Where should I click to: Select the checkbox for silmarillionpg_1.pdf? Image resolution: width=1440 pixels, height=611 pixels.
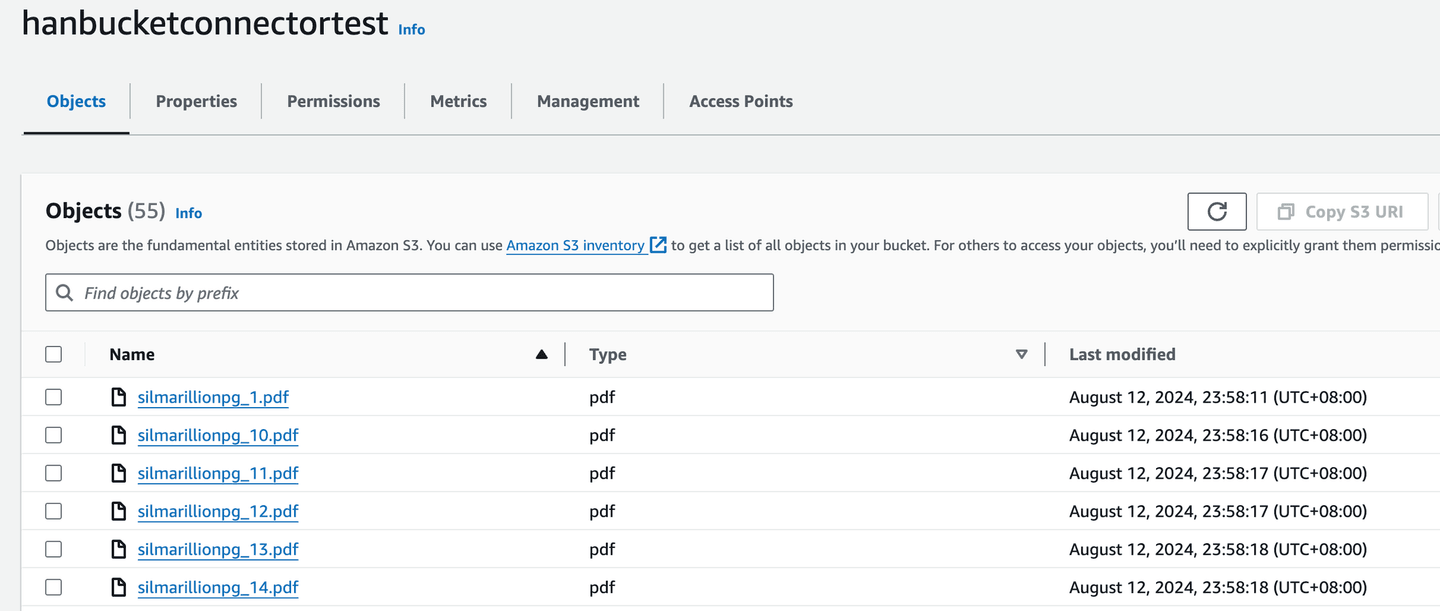click(x=54, y=398)
